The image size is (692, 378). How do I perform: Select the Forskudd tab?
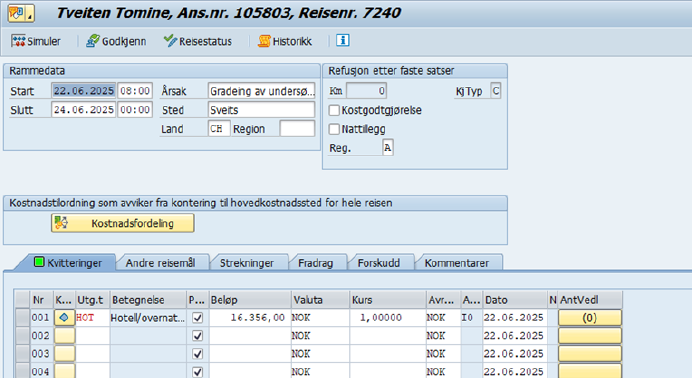tap(379, 263)
